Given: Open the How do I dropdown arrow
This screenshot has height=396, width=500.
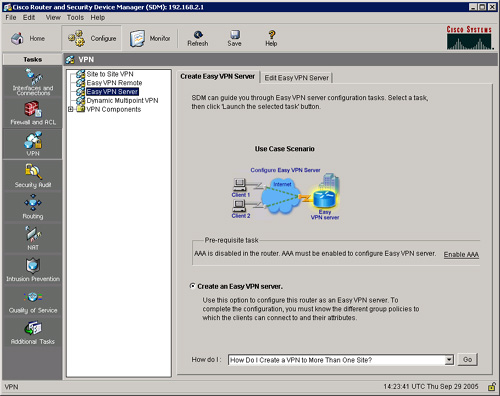Looking at the screenshot, I should click(x=449, y=360).
